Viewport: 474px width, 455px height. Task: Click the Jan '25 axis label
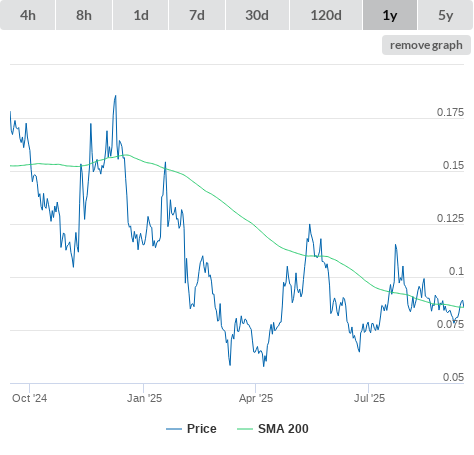(144, 398)
